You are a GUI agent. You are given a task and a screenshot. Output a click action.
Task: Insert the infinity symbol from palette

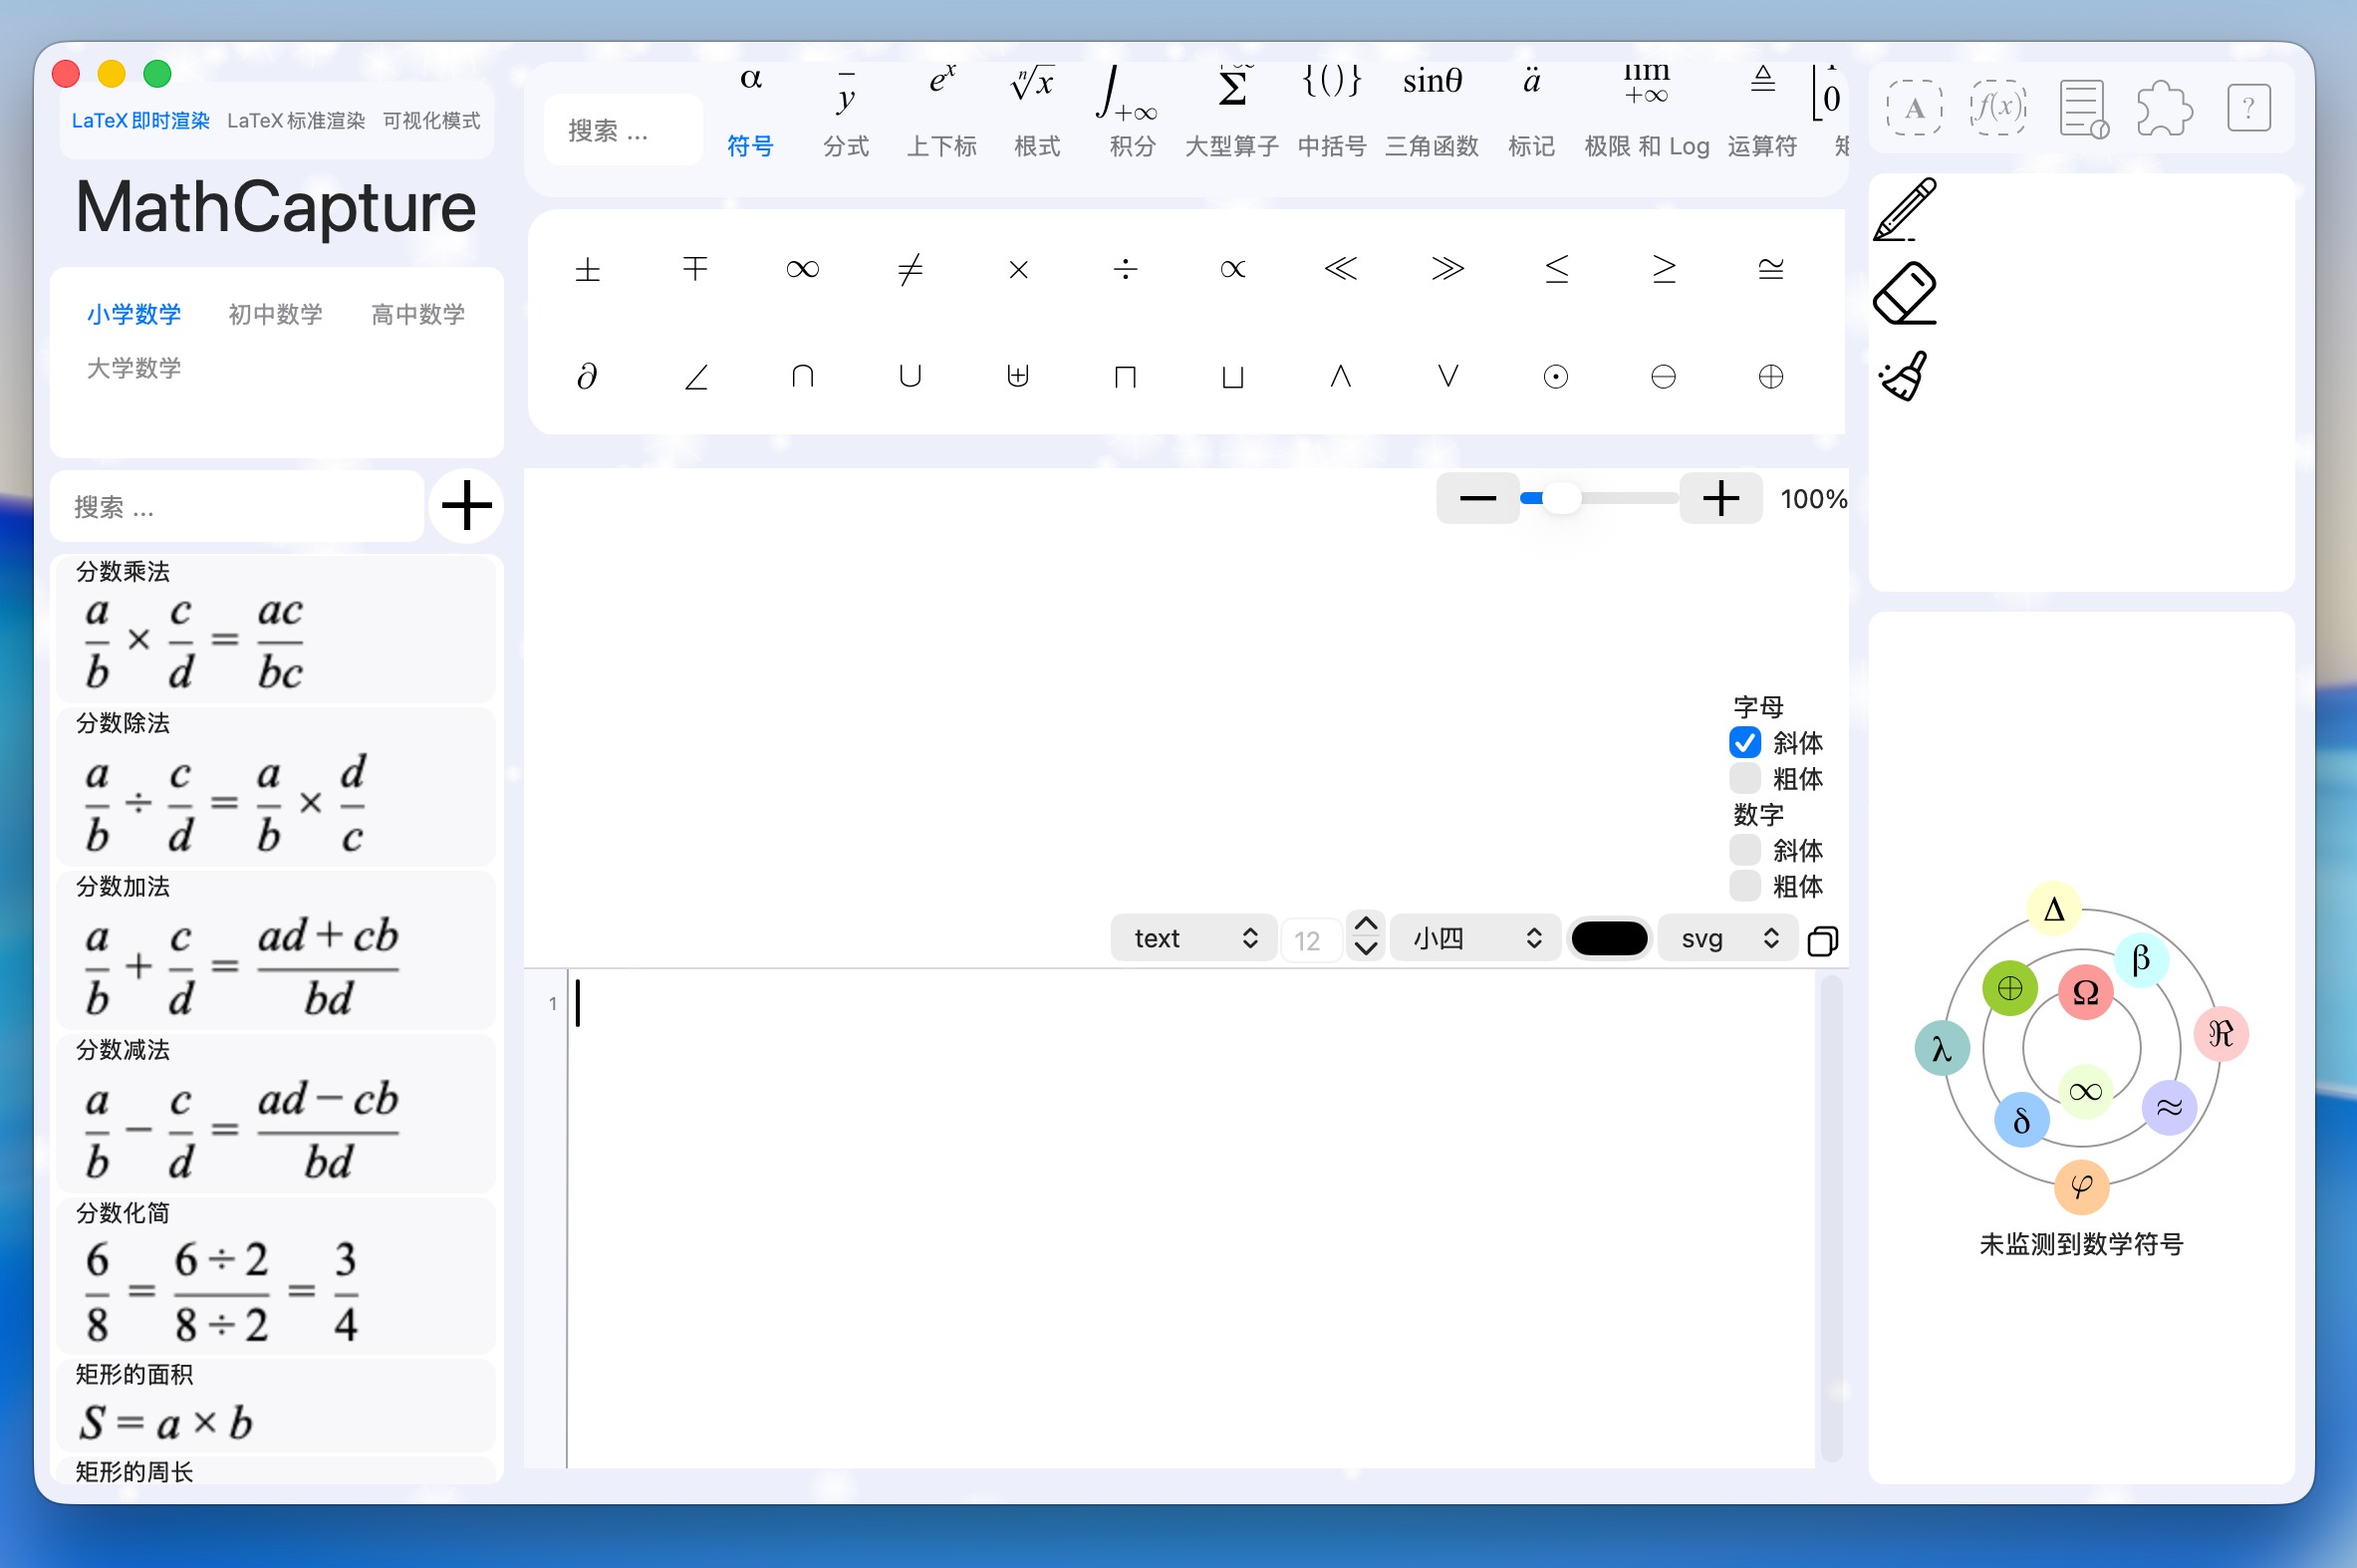[802, 269]
